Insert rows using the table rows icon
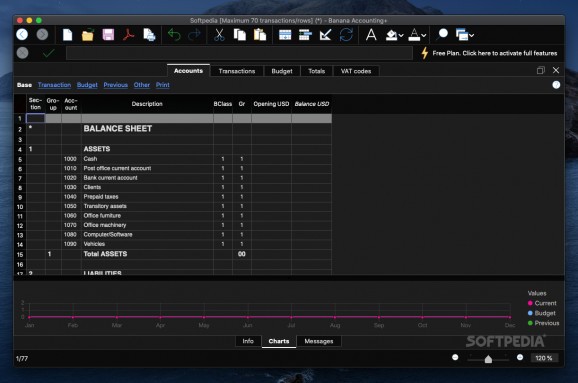This screenshot has width=578, height=383. [x=285, y=35]
